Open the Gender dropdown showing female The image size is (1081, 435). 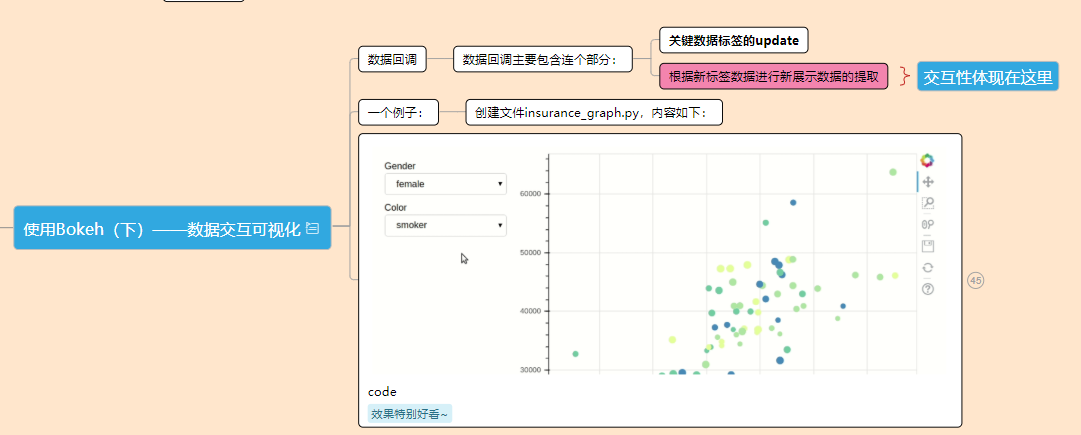(445, 184)
